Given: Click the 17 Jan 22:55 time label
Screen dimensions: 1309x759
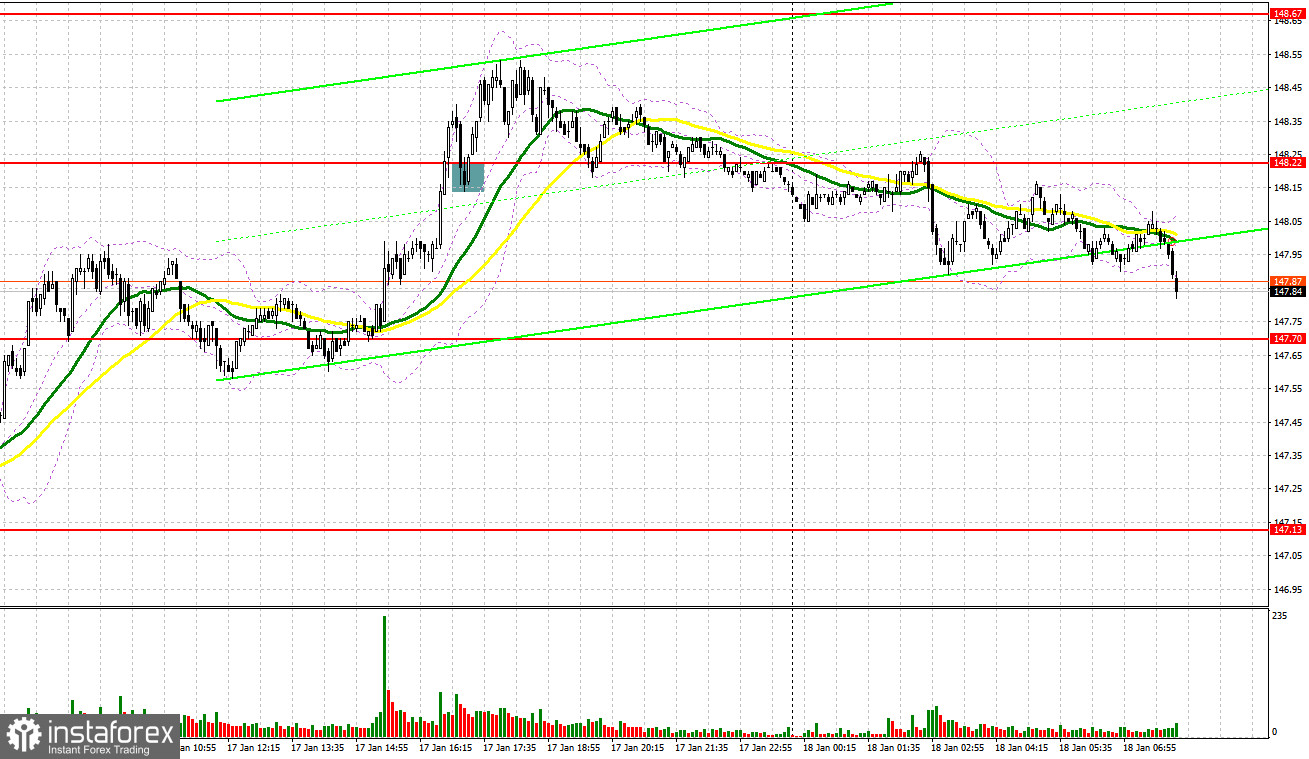Looking at the screenshot, I should 766,747.
